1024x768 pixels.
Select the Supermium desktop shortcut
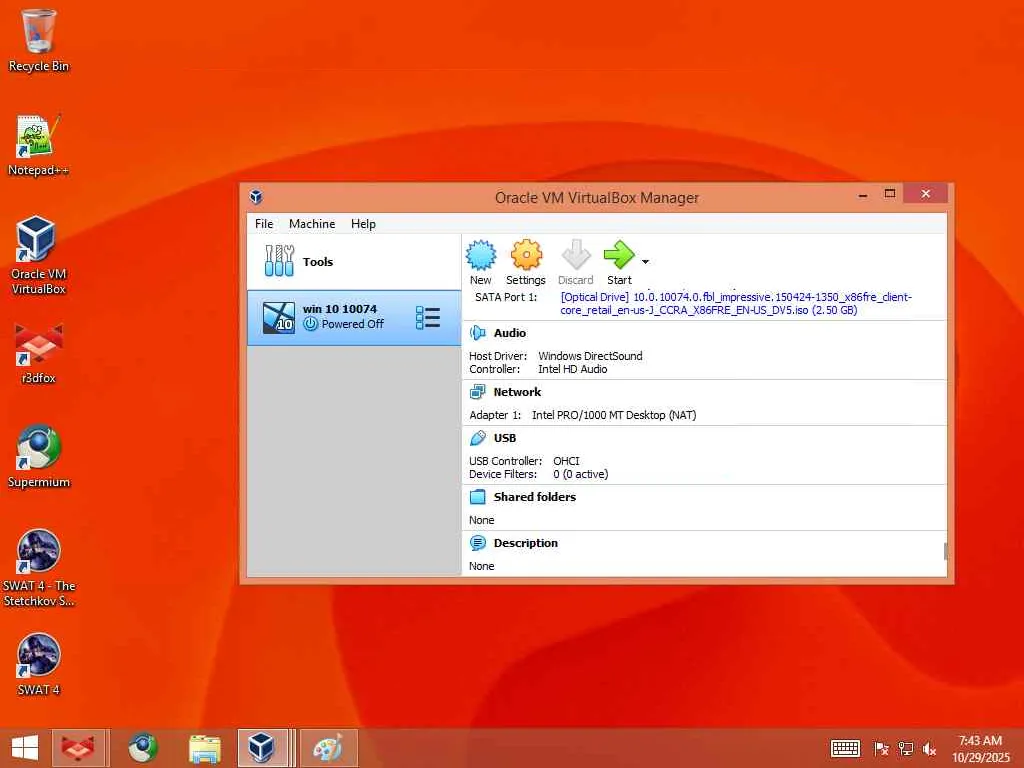click(39, 456)
